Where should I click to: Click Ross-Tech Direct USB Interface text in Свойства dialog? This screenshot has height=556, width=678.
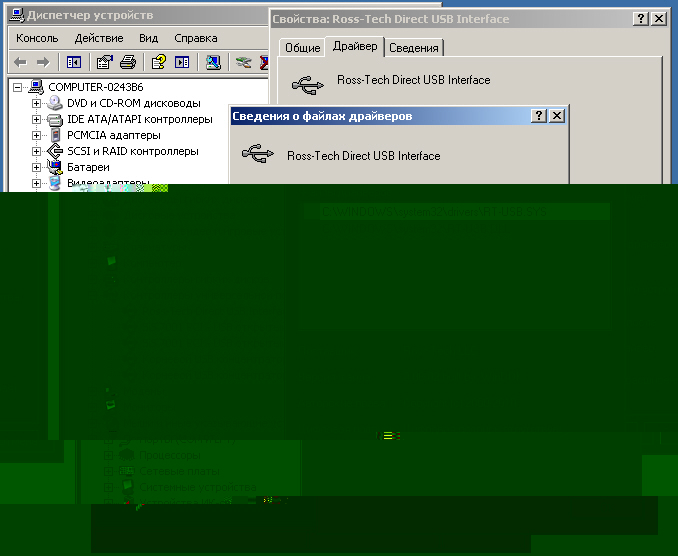point(414,80)
